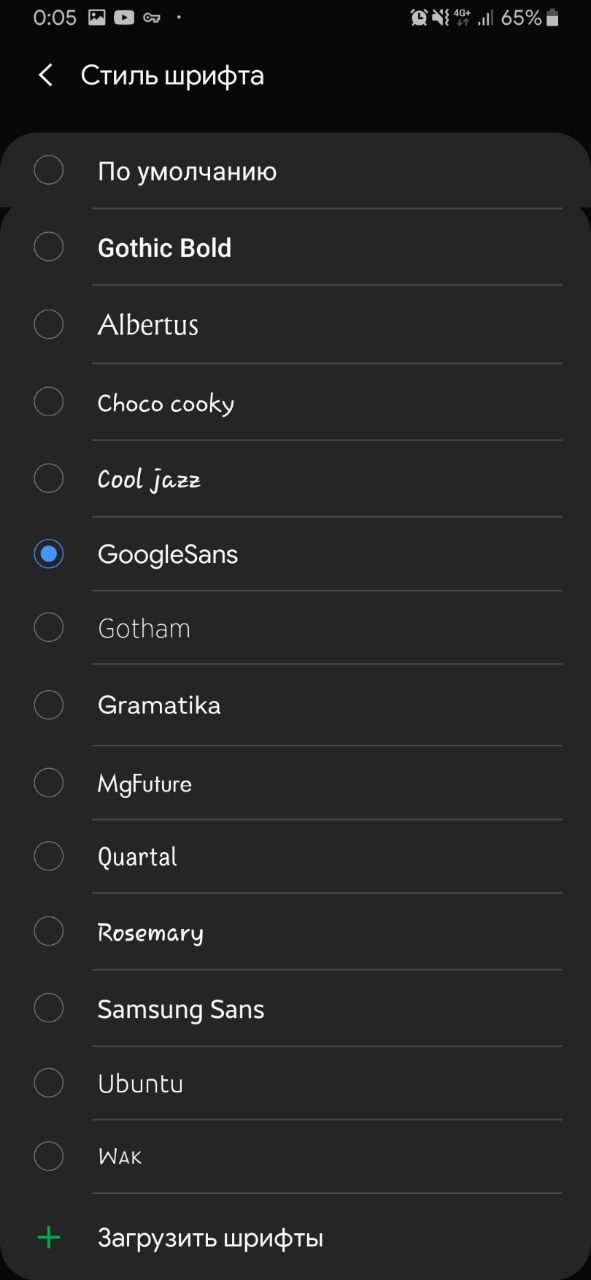Tap the alarm icon in status bar
This screenshot has width=591, height=1280.
419,17
